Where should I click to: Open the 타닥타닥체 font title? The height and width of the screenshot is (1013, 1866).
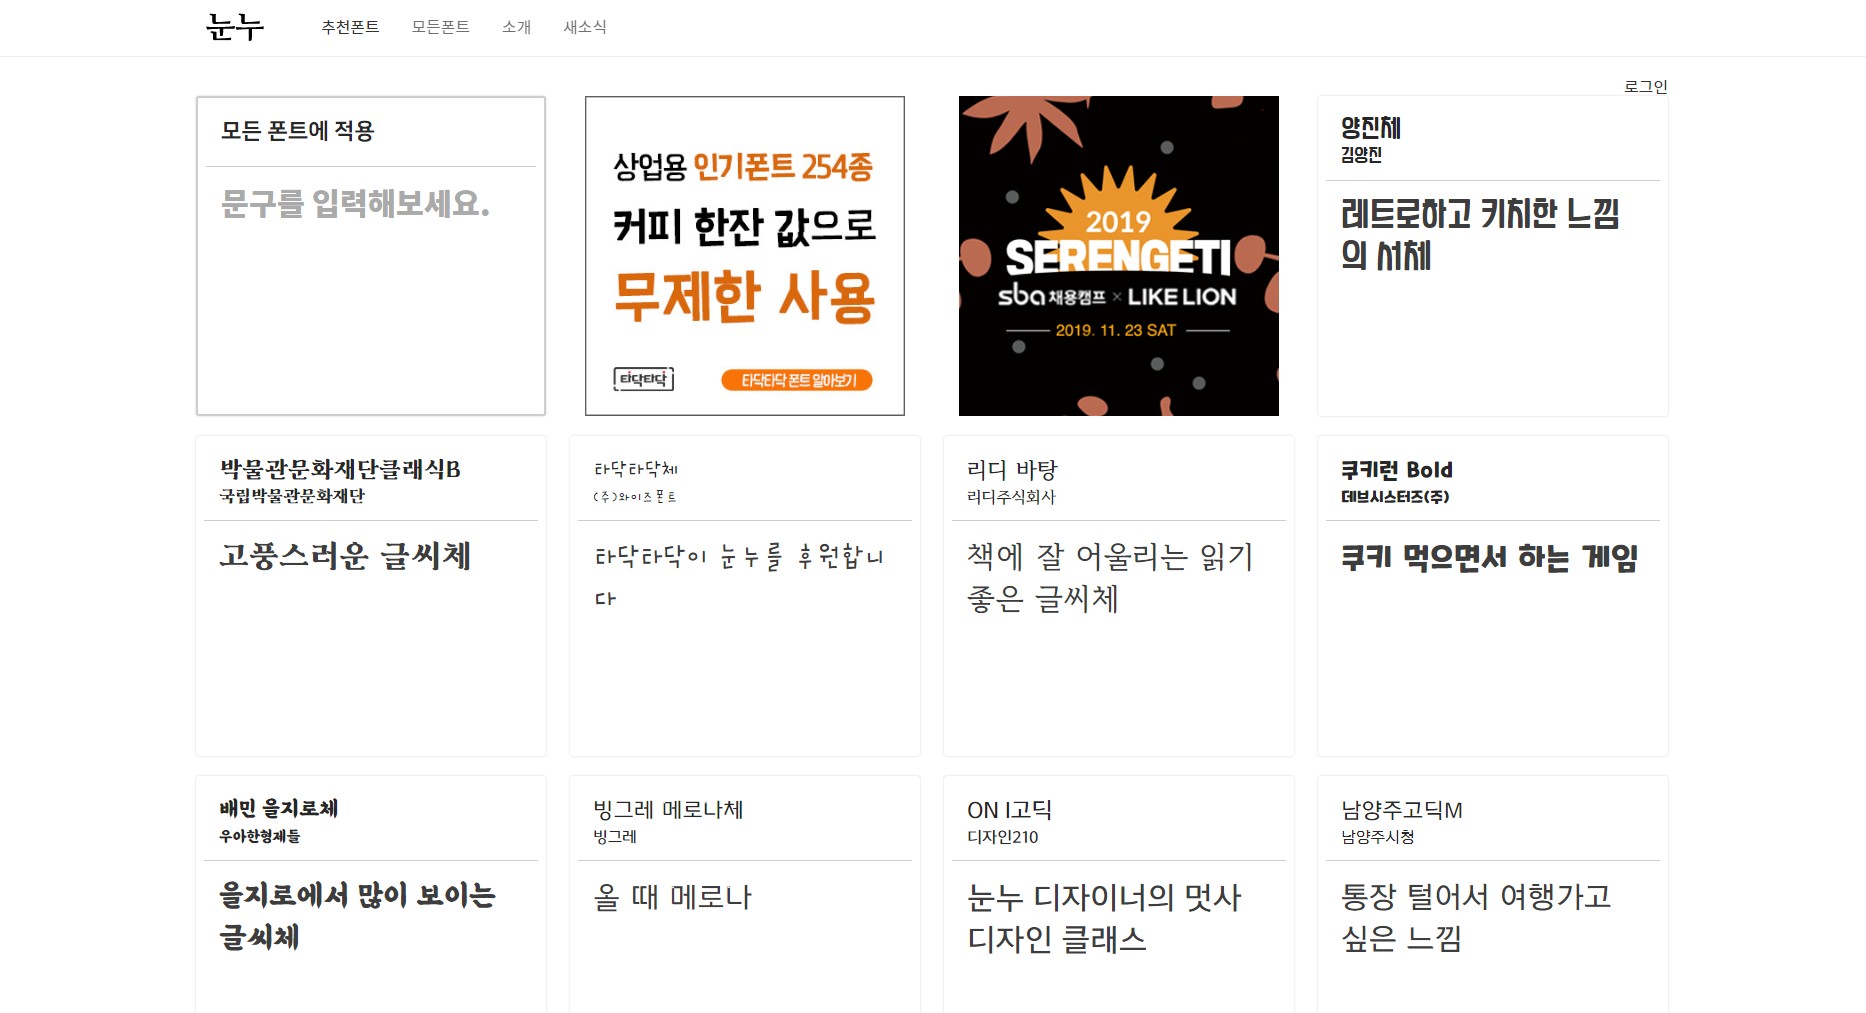click(636, 469)
